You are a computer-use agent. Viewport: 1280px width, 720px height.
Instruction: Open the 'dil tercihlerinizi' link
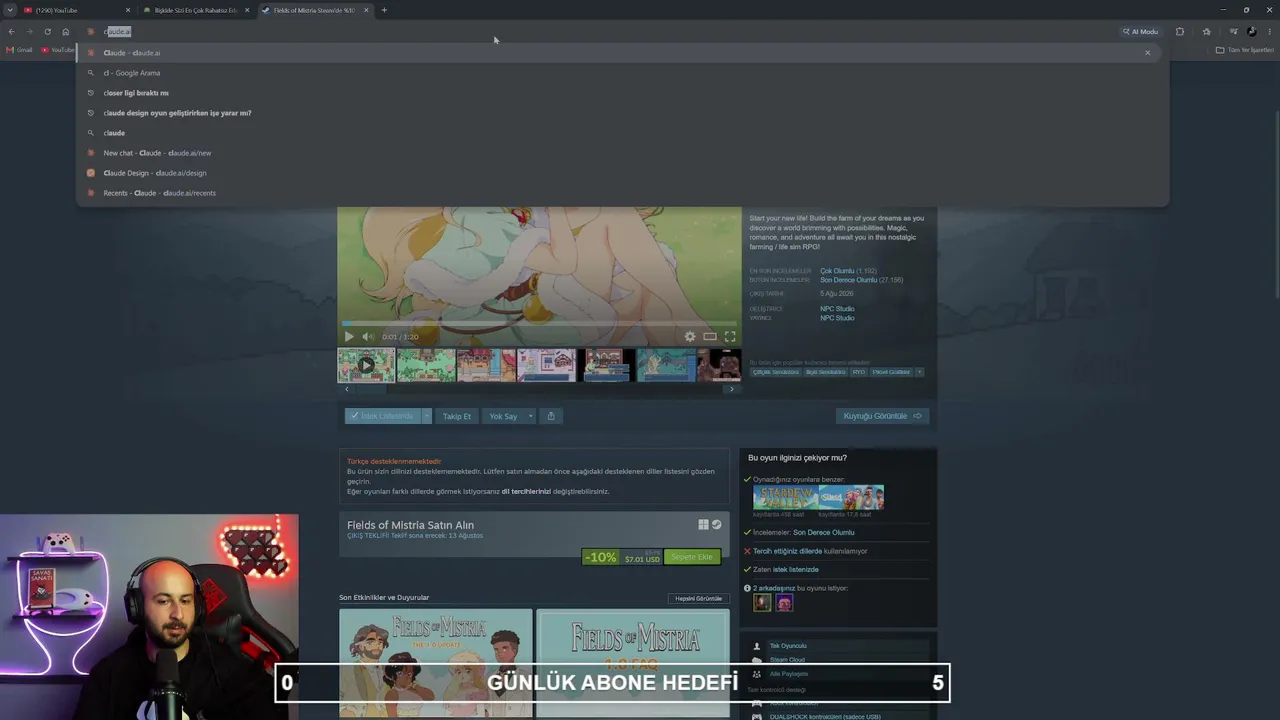click(526, 491)
